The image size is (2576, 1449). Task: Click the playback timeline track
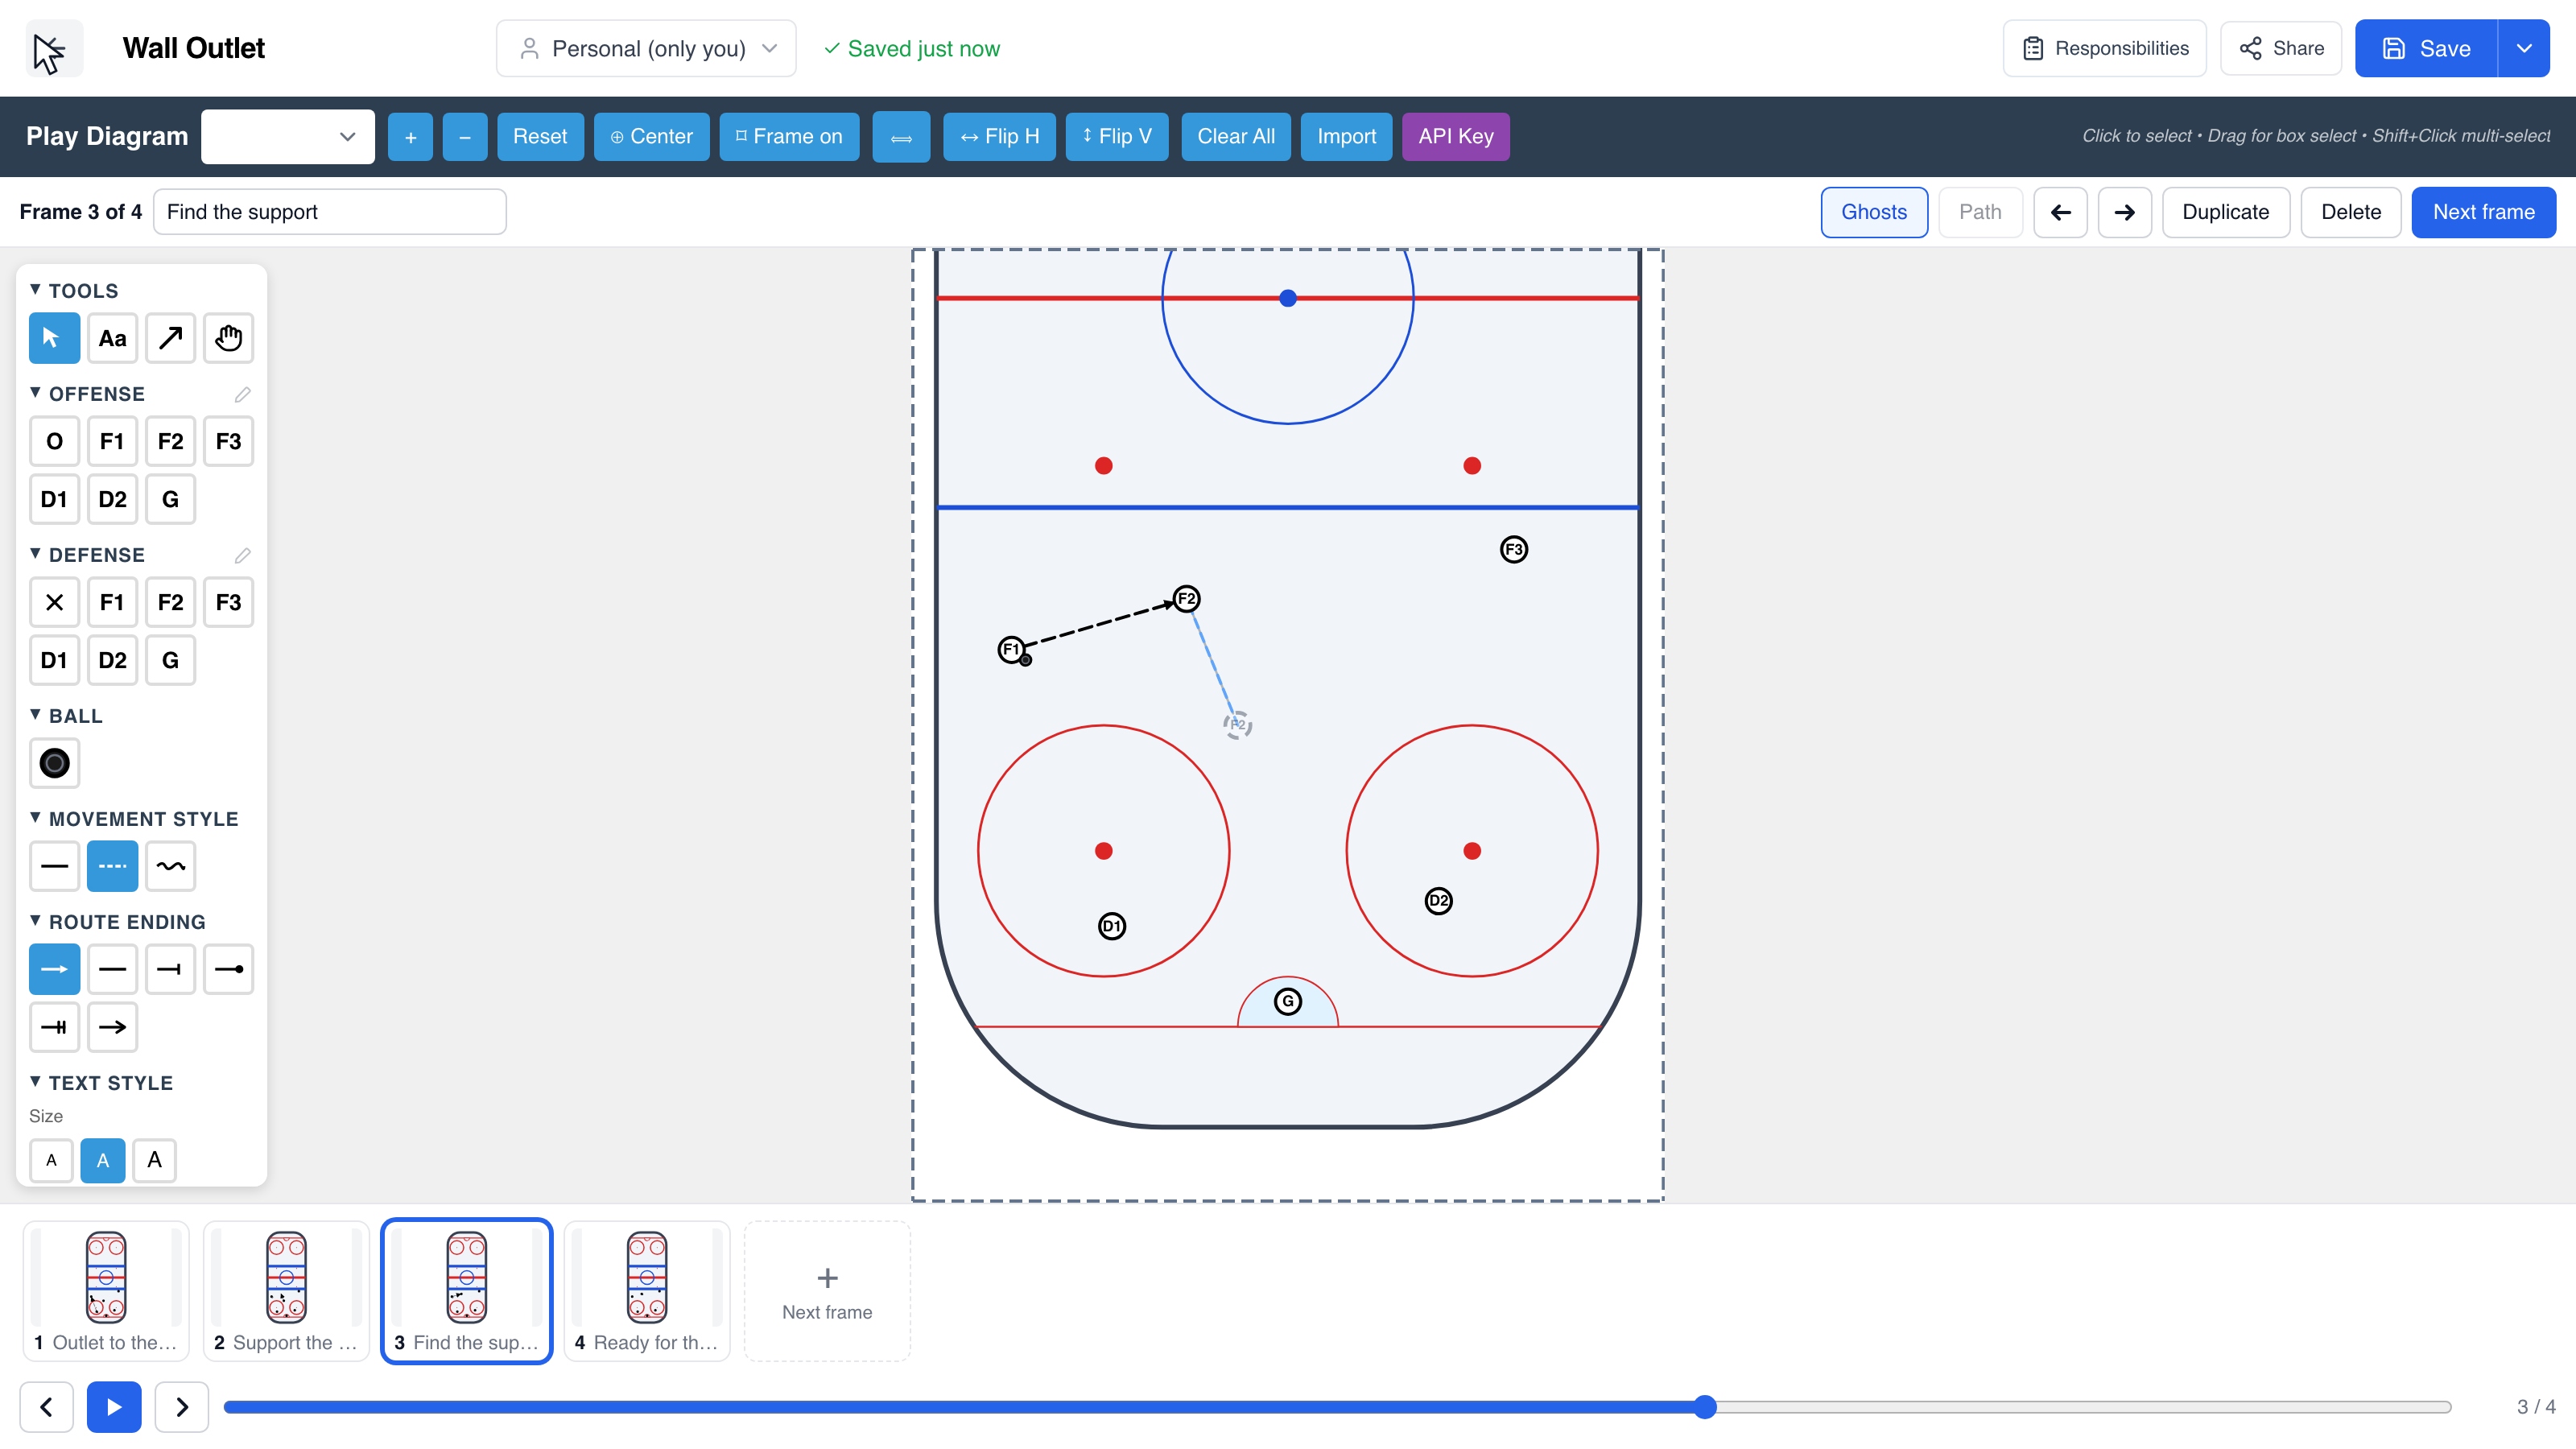(1337, 1407)
